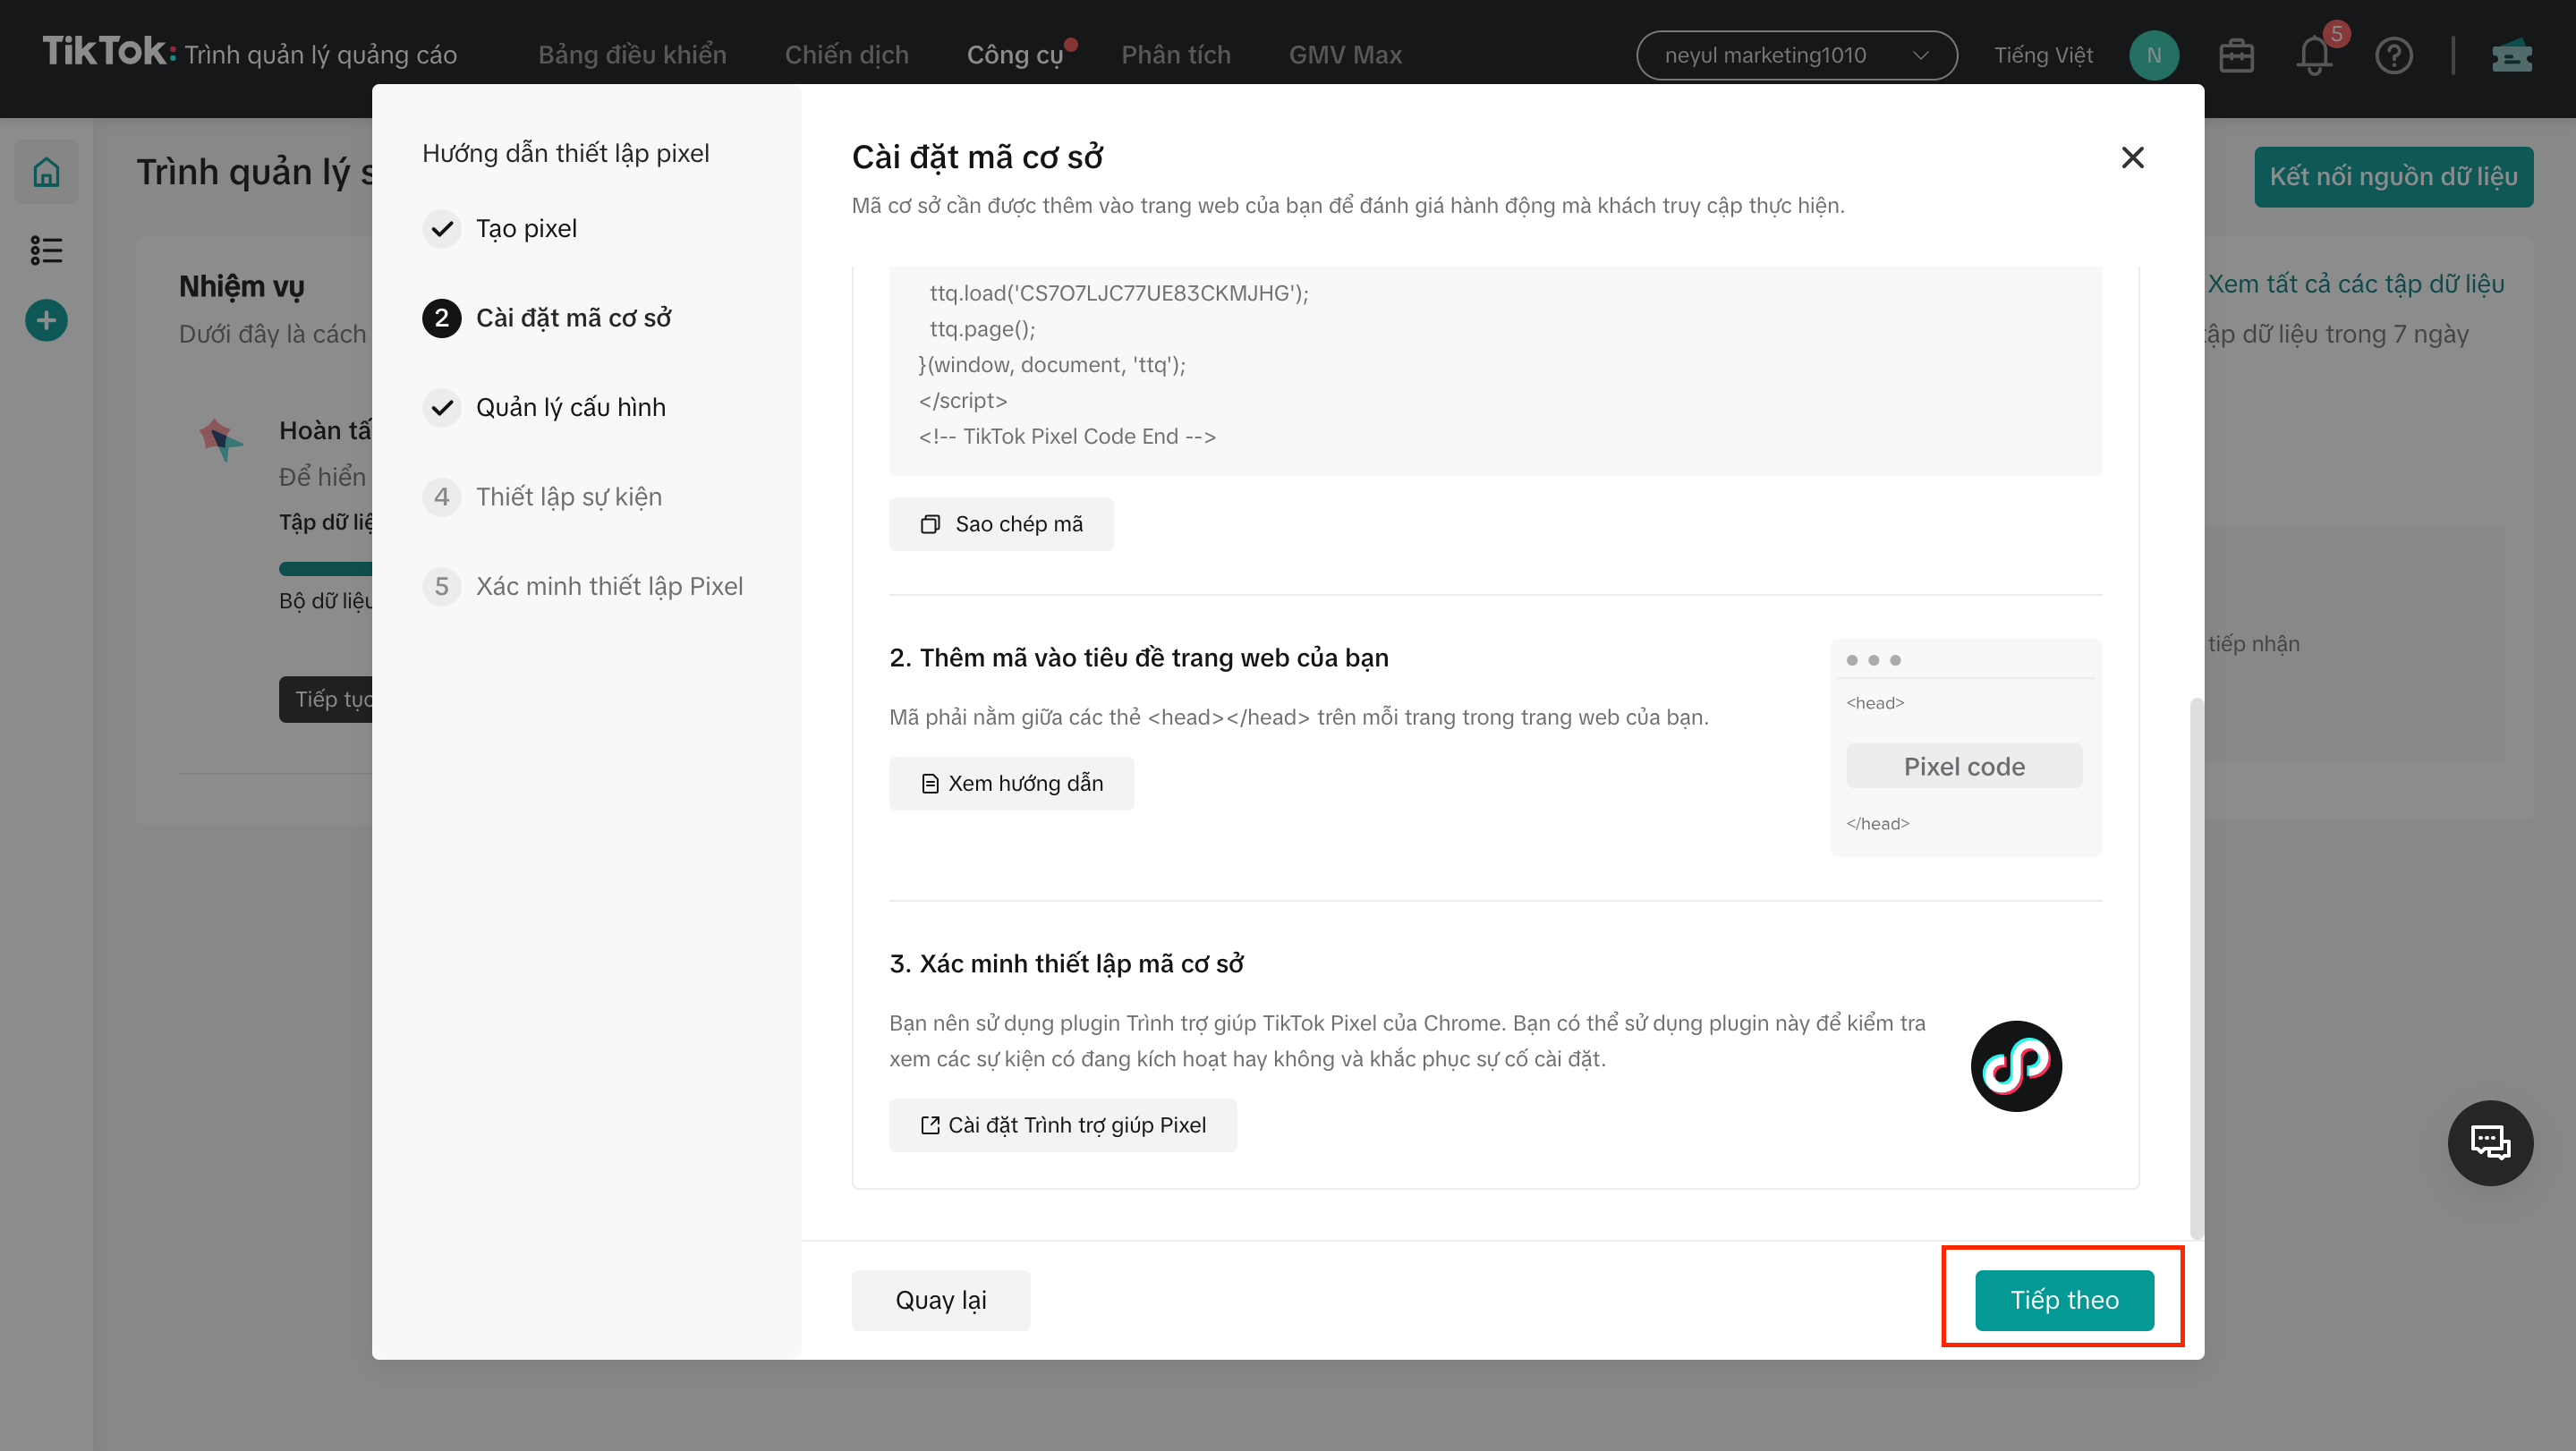Open the teal icon at top right corner
This screenshot has height=1451, width=2576.
[2511, 55]
